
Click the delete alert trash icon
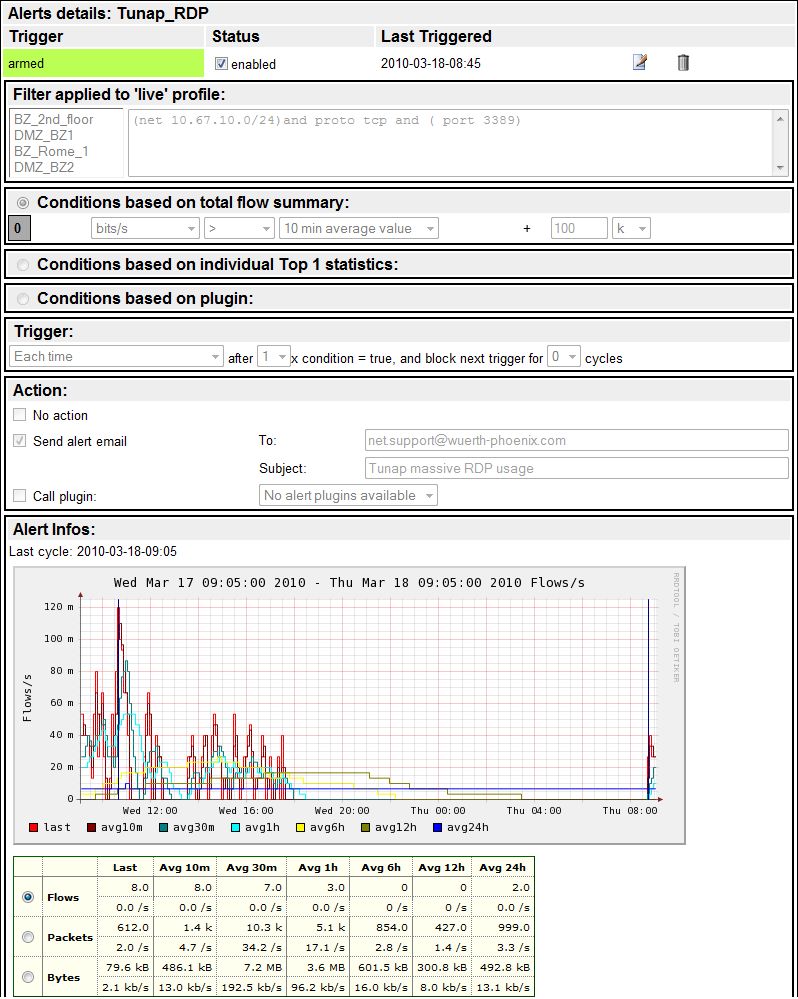pyautogui.click(x=683, y=62)
